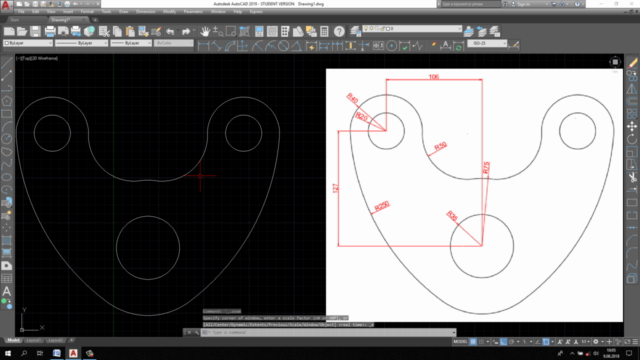Open the lineweight ByLayer dropdown

[x=131, y=43]
